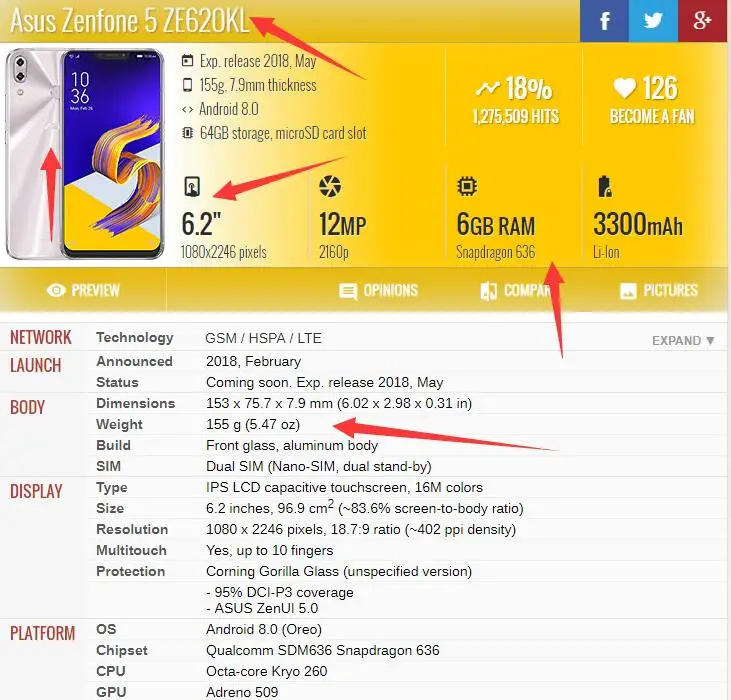731x700 pixels.
Task: Click the storage chip icon
Action: point(187,133)
